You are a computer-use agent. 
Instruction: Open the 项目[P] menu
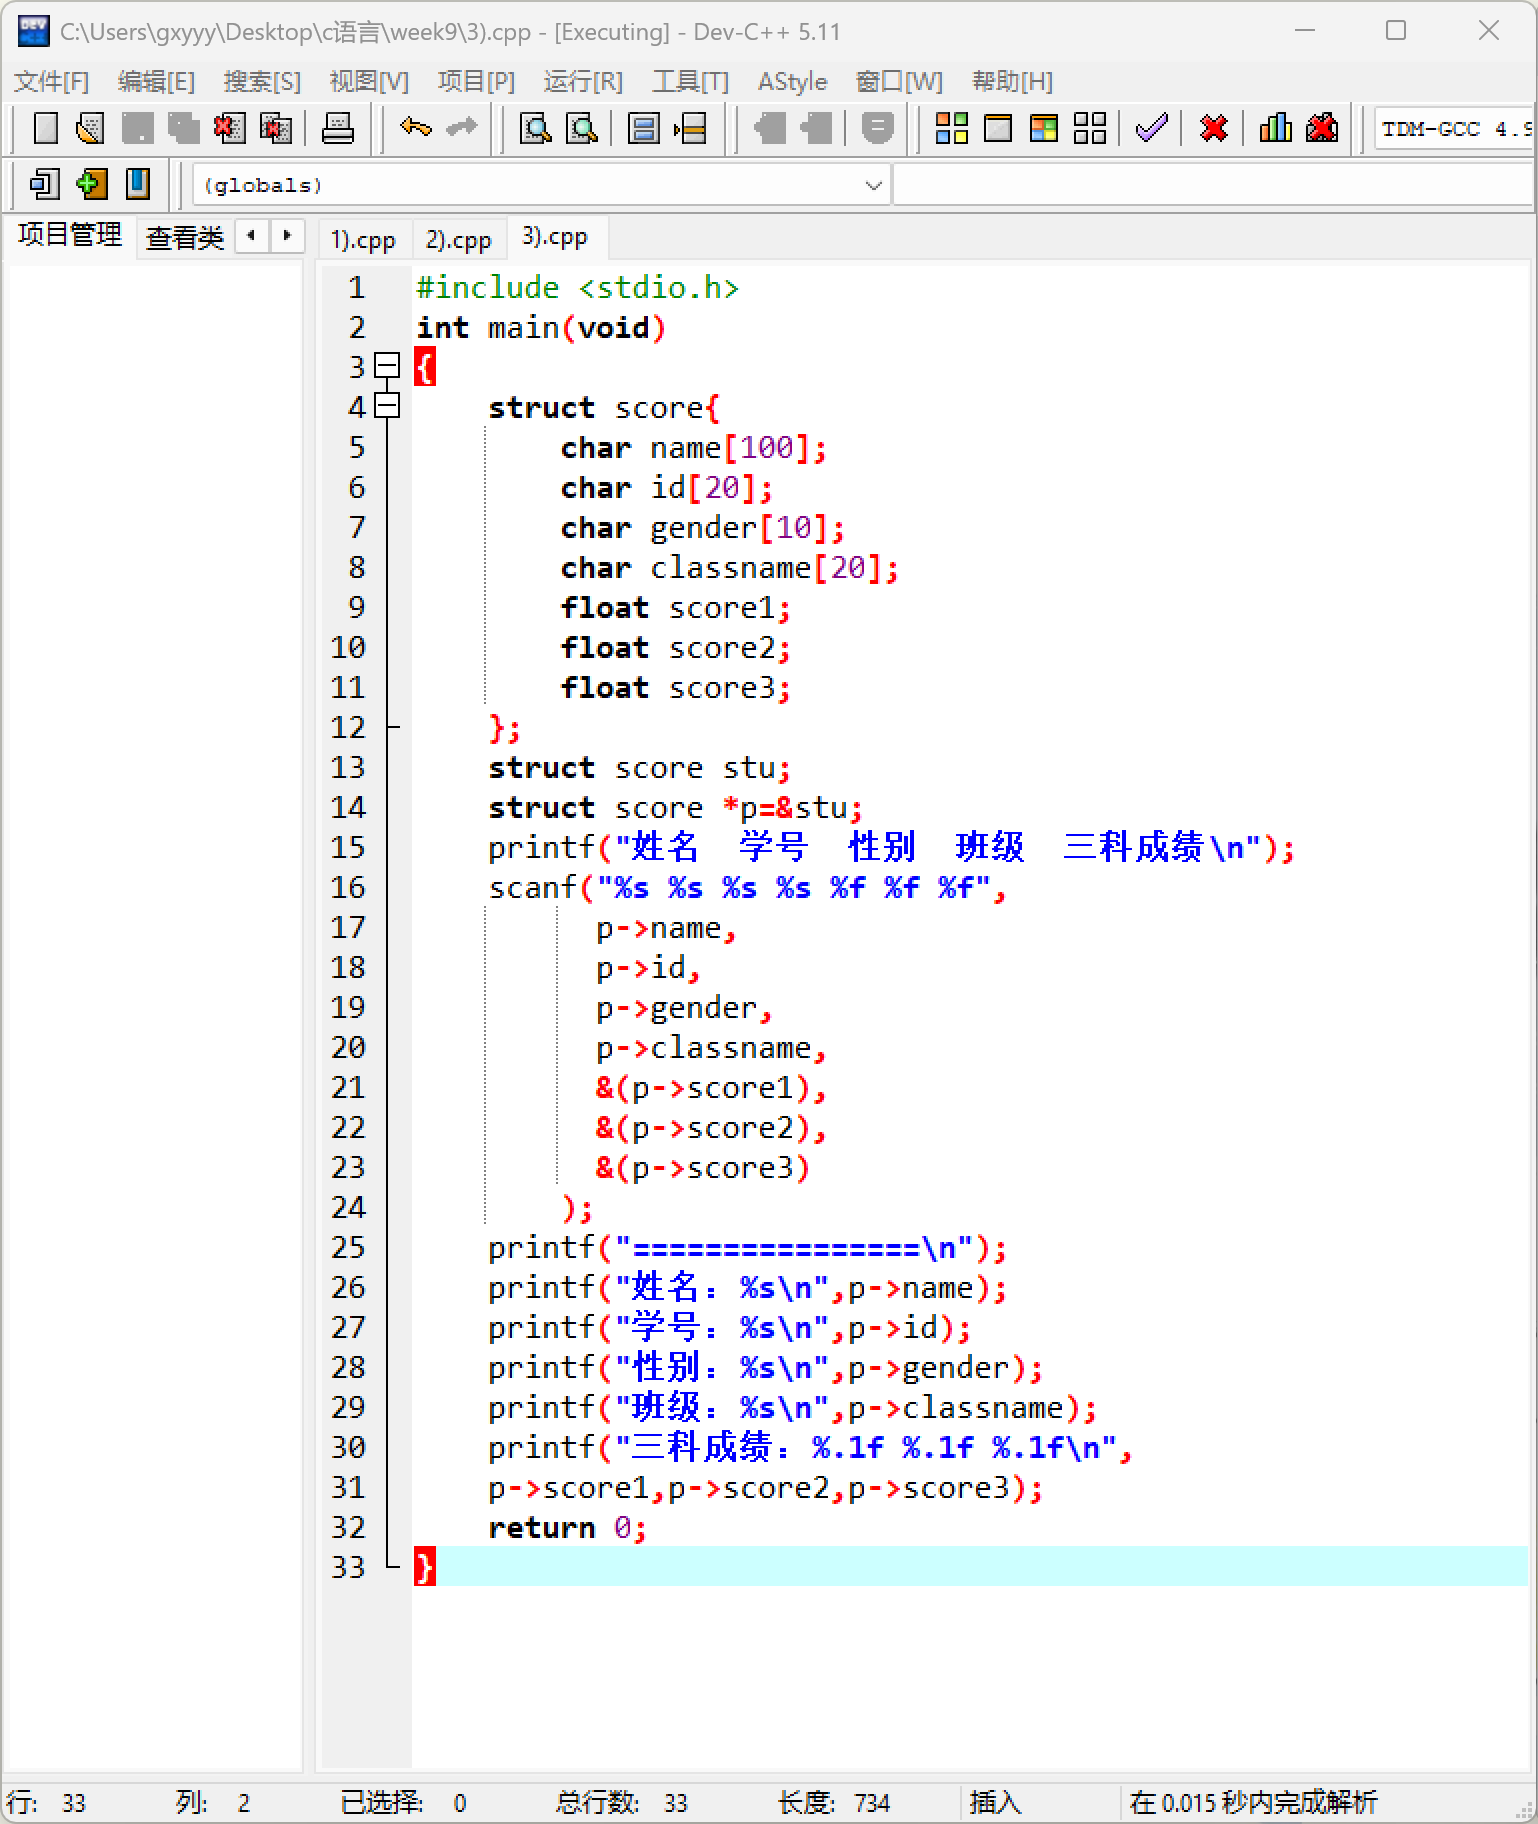(x=476, y=81)
